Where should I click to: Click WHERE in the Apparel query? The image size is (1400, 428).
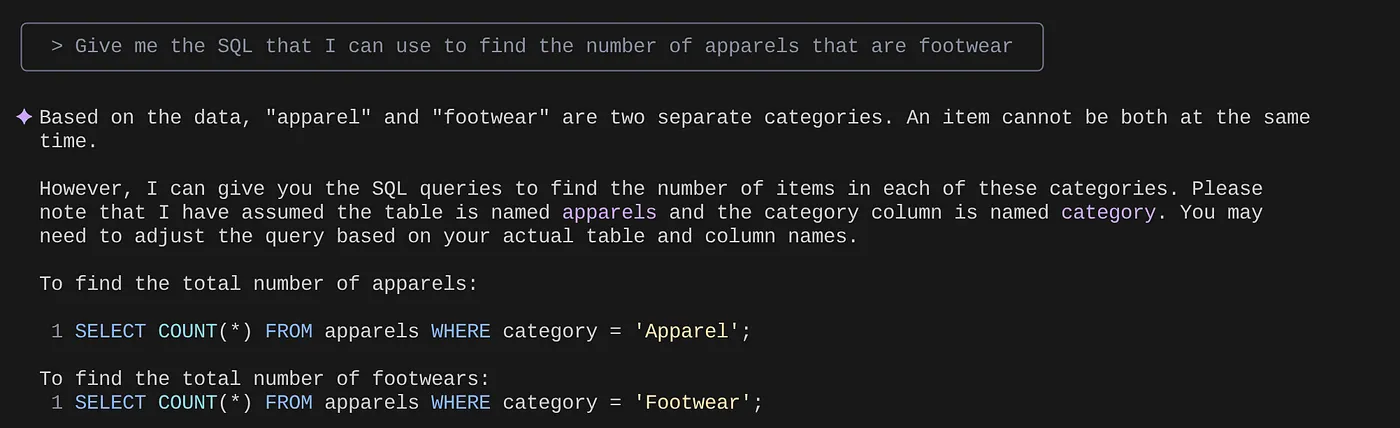pos(460,331)
